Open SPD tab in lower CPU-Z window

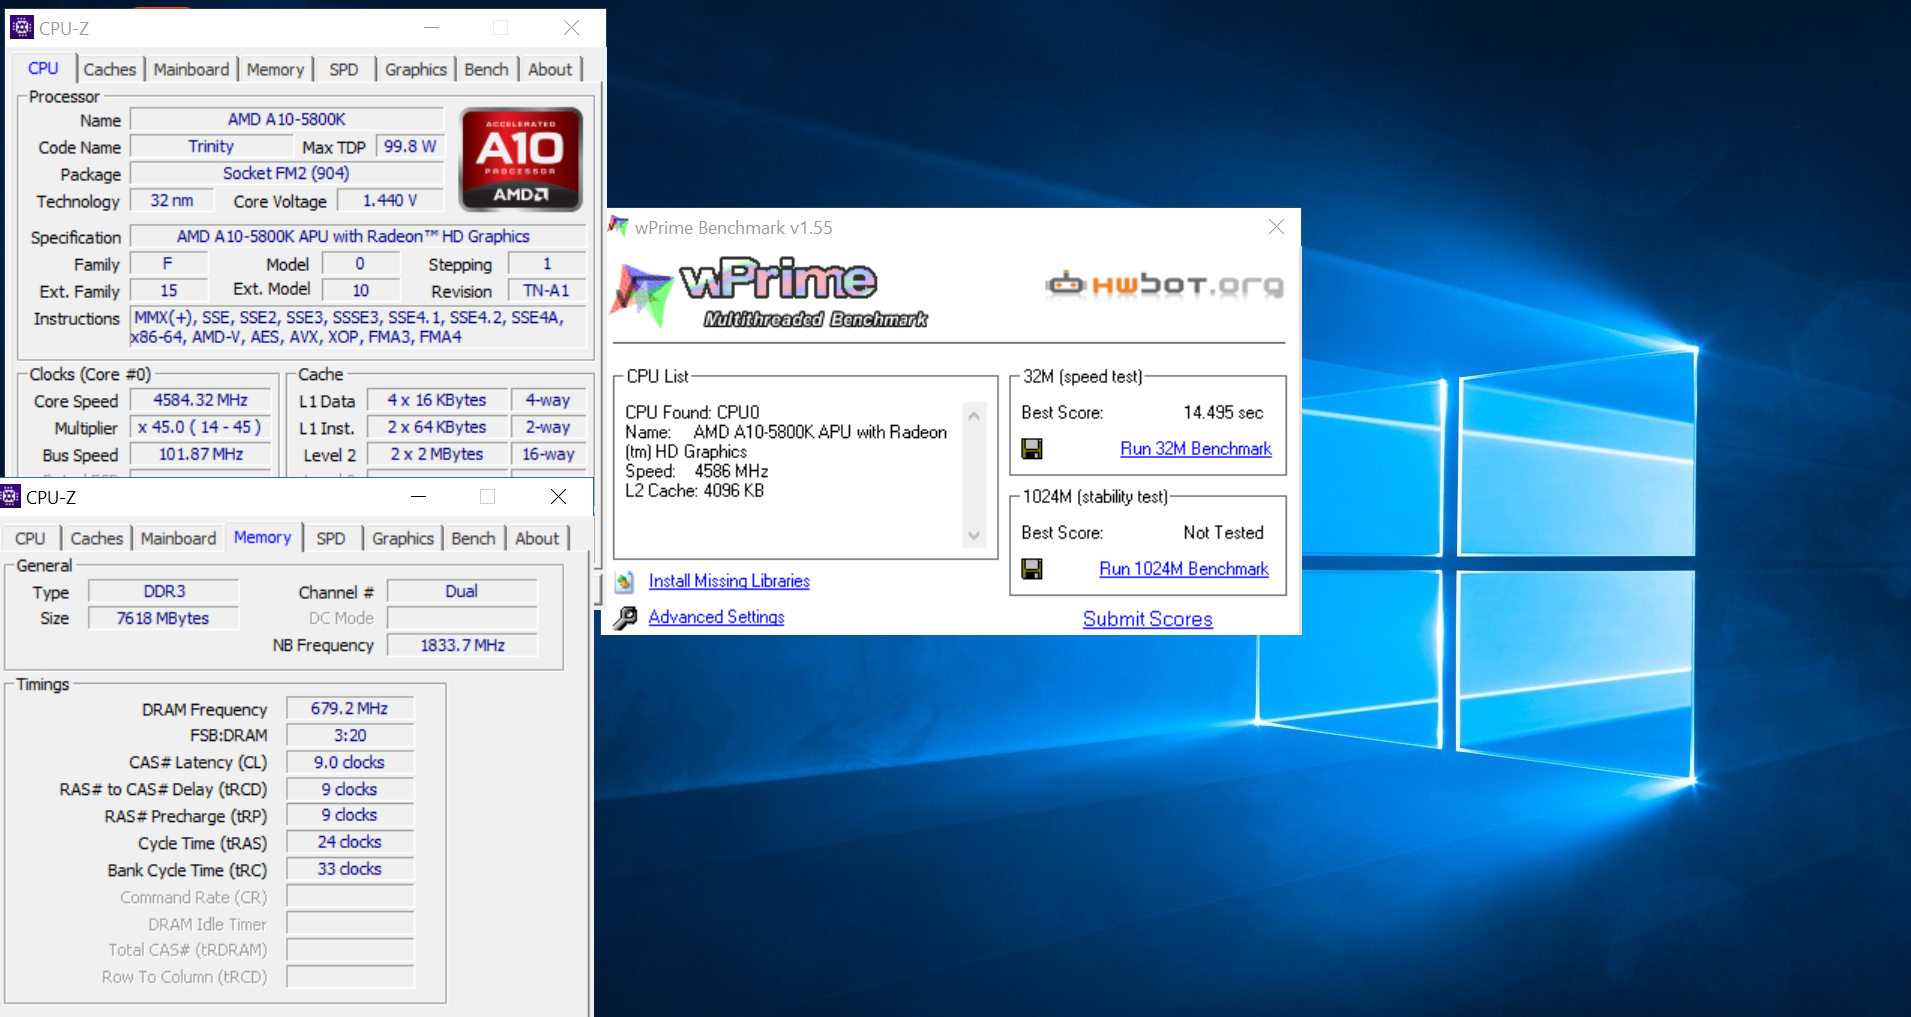[331, 538]
